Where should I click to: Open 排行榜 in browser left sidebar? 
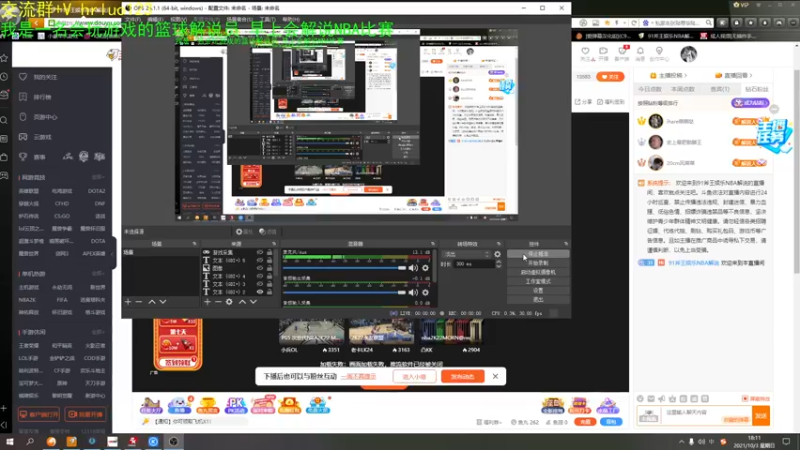pyautogui.click(x=42, y=97)
